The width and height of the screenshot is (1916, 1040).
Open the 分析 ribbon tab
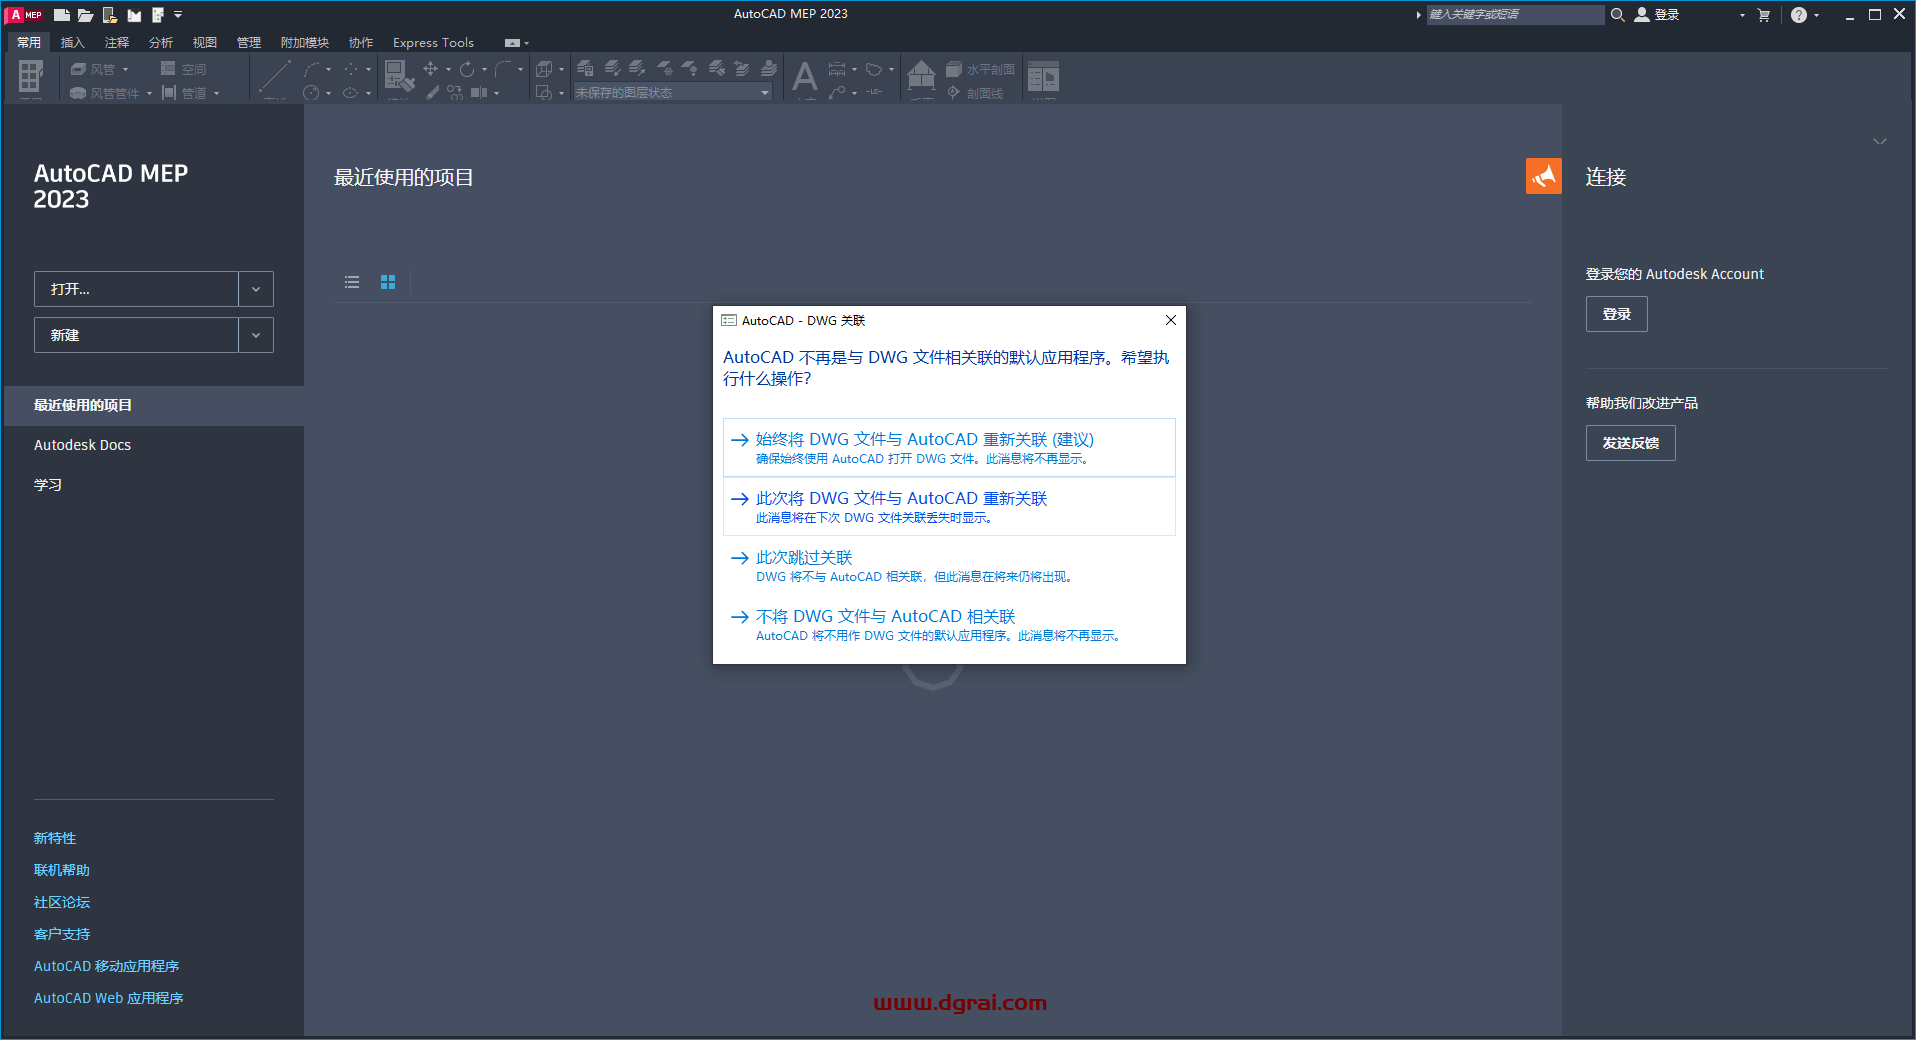(161, 42)
